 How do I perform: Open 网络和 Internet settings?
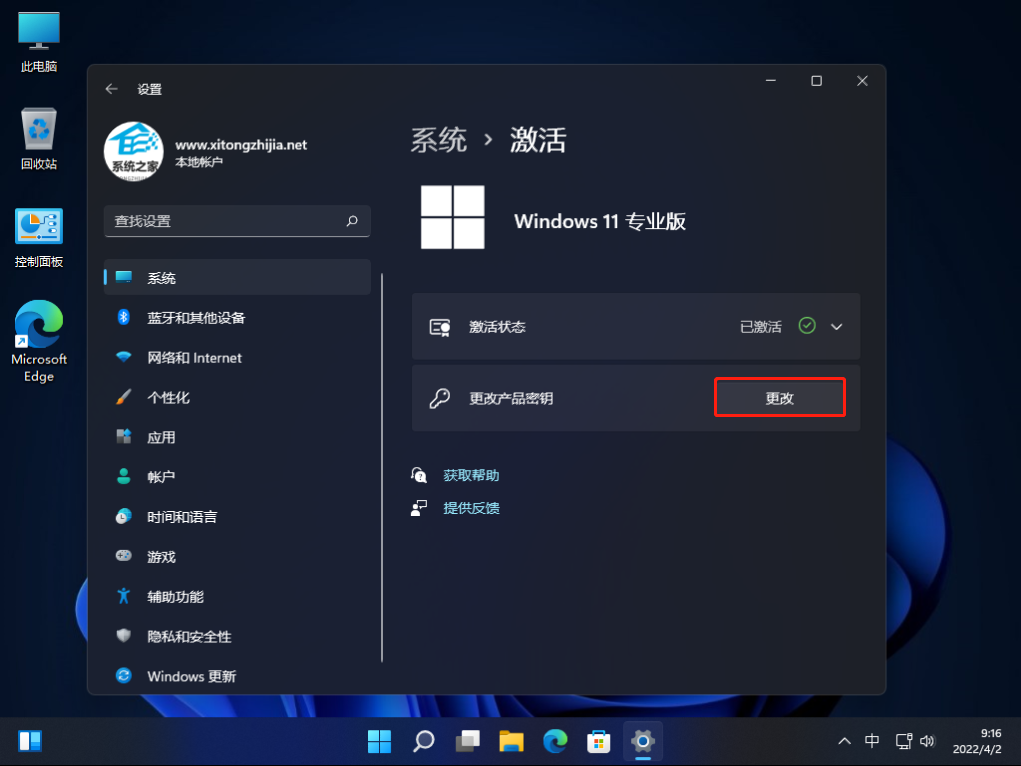click(x=237, y=358)
